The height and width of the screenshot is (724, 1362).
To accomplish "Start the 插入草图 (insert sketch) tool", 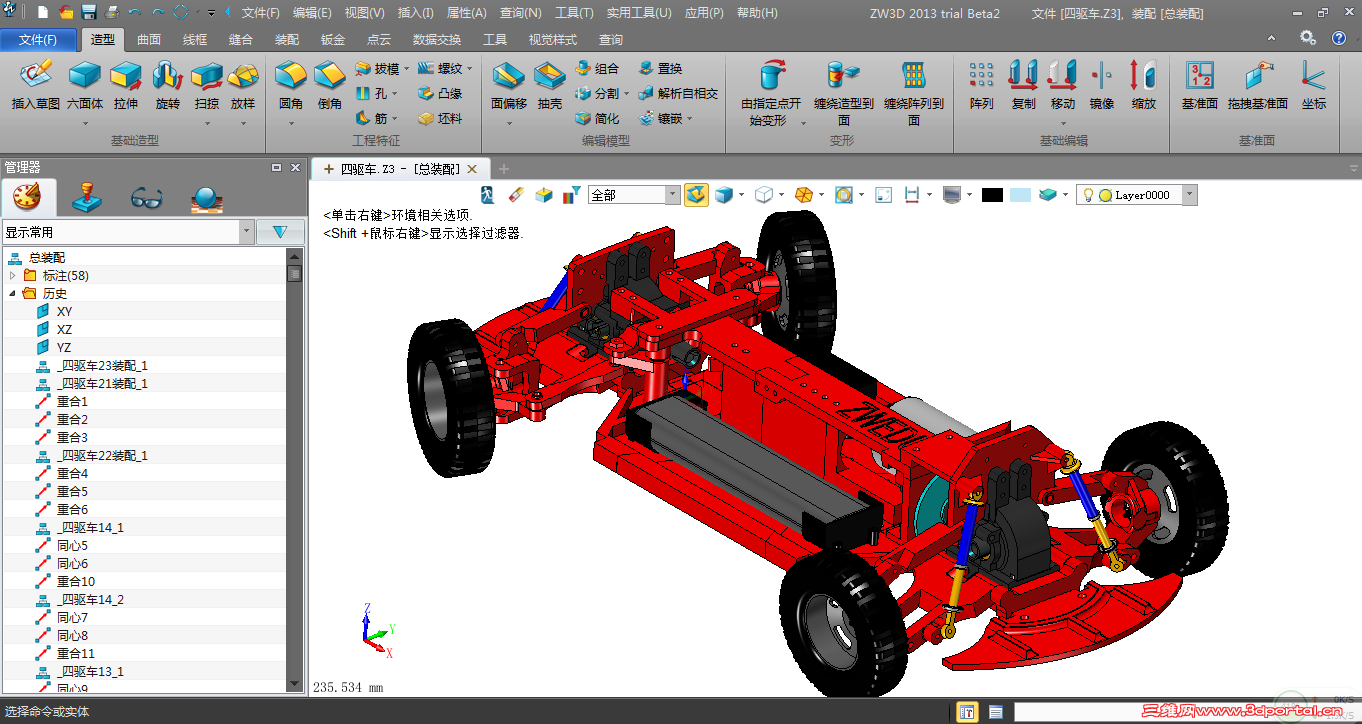I will pos(36,85).
